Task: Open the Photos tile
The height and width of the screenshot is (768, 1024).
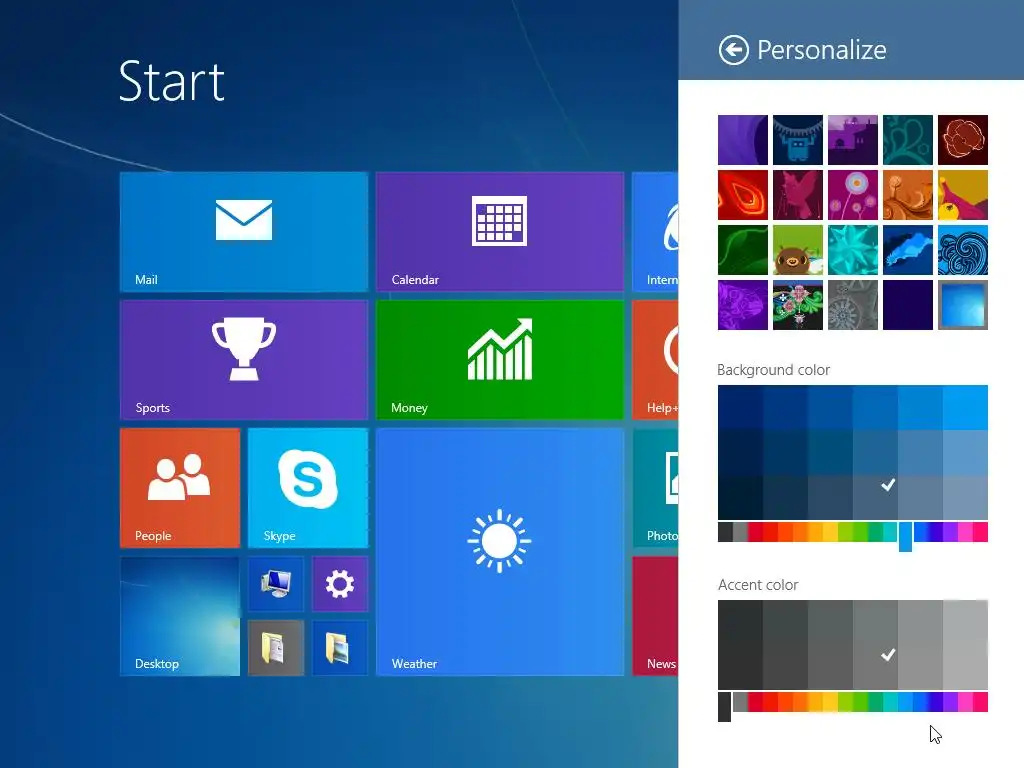Action: click(655, 488)
